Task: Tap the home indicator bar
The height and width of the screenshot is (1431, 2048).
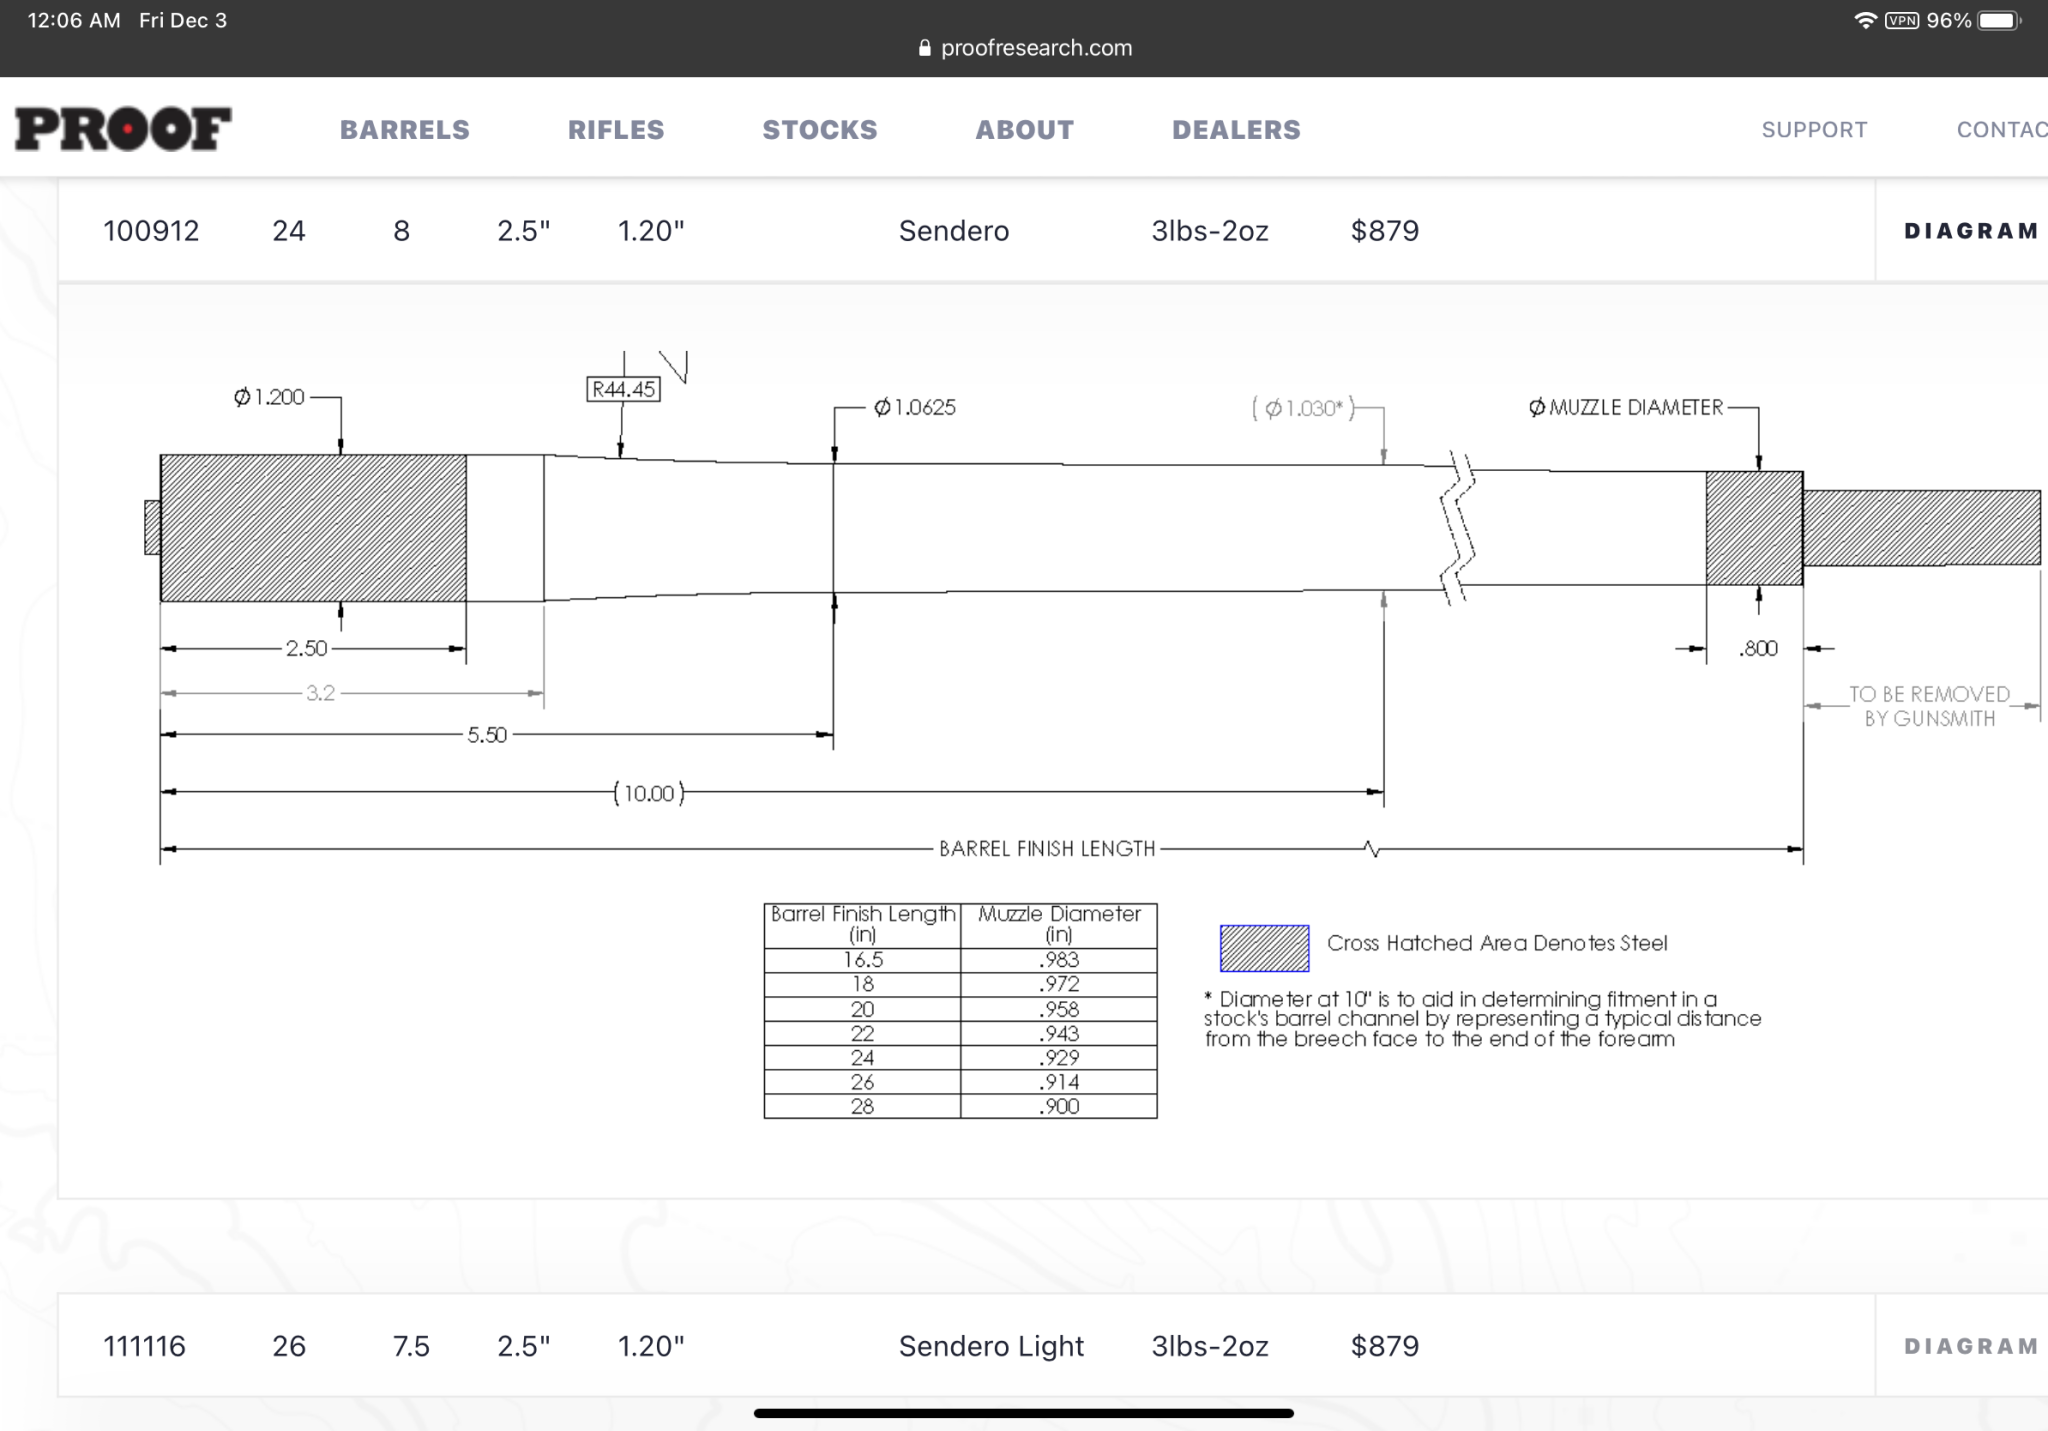Action: pos(1024,1413)
